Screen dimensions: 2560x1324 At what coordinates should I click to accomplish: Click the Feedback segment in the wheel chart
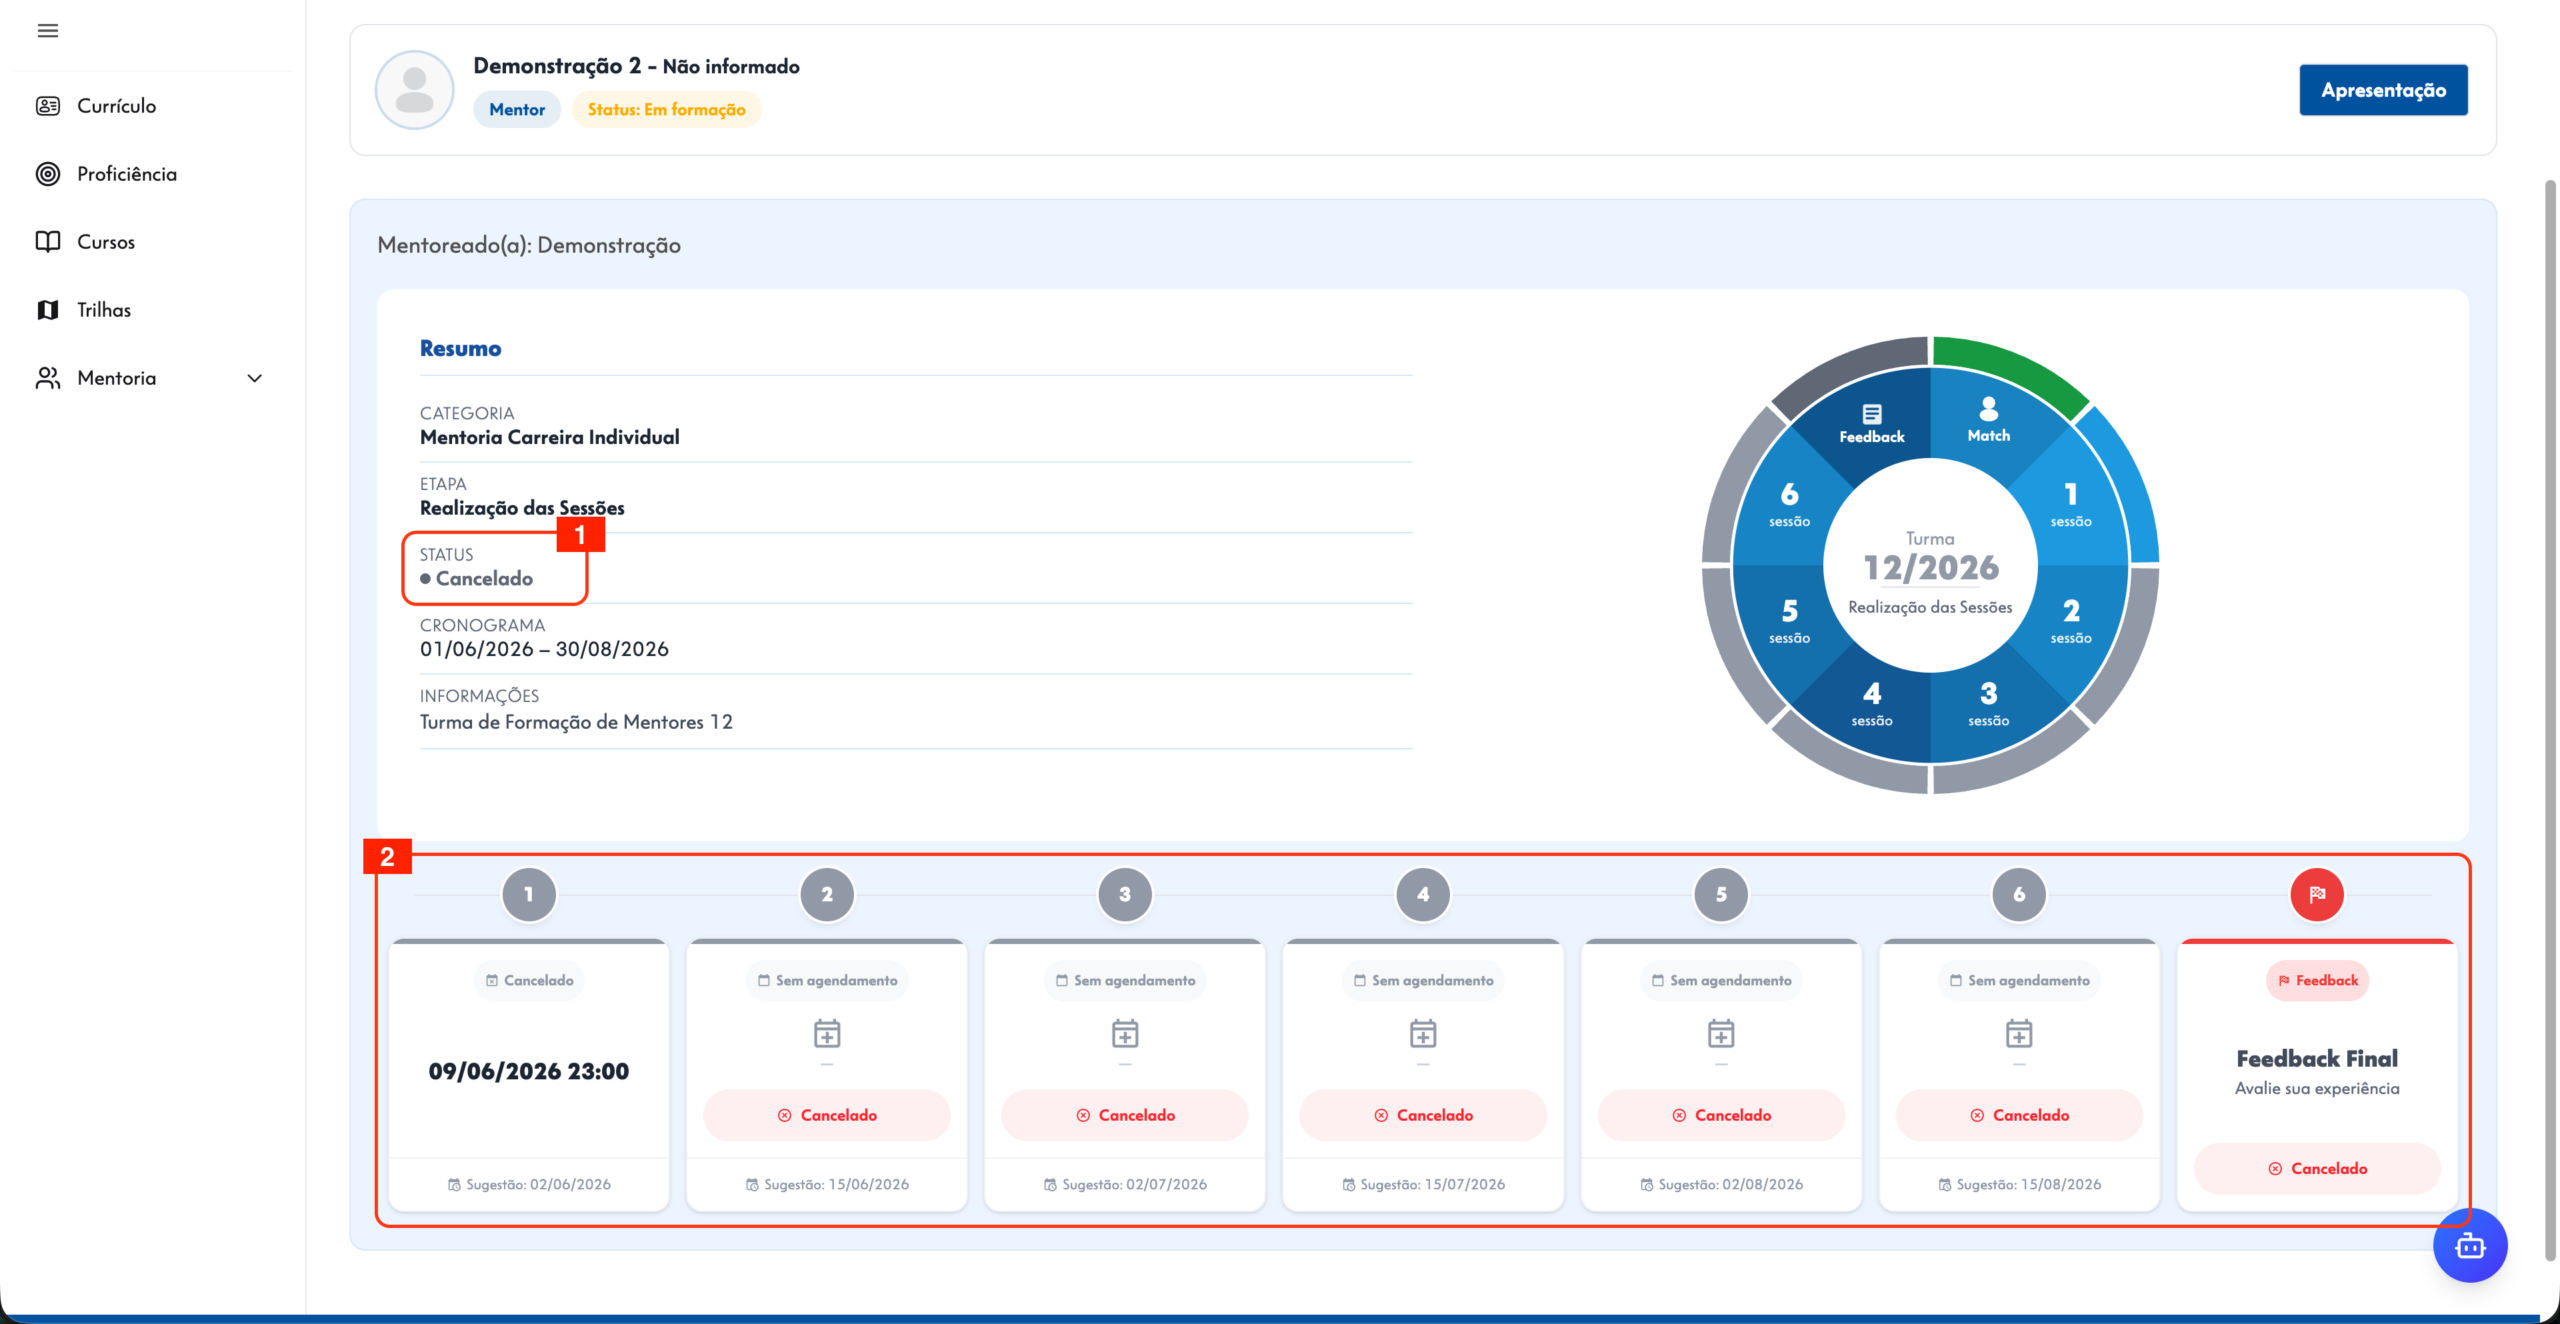point(1871,423)
